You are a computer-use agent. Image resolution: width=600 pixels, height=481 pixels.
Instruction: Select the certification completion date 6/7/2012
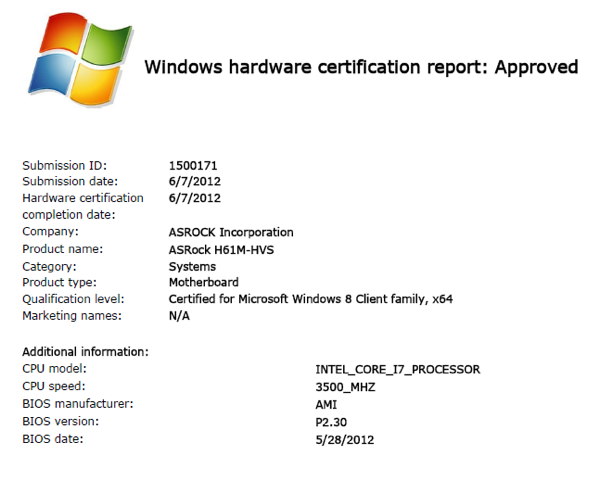tap(195, 198)
